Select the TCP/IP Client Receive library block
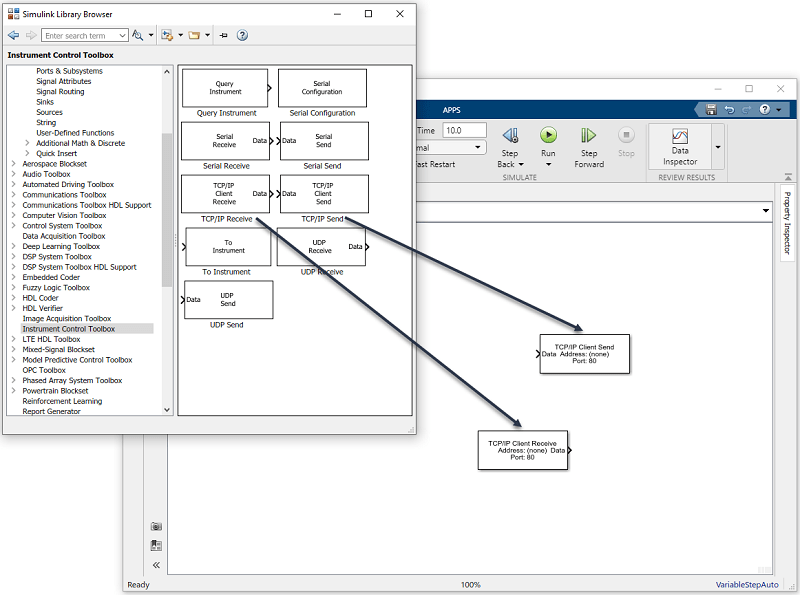 (x=225, y=194)
